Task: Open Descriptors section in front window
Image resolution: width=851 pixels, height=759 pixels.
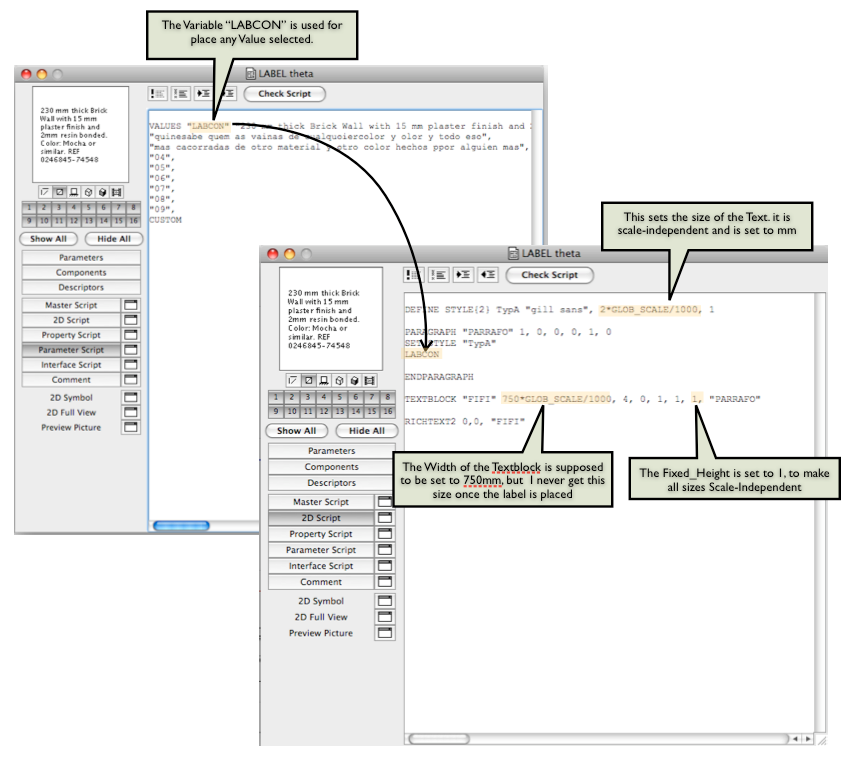Action: (332, 483)
